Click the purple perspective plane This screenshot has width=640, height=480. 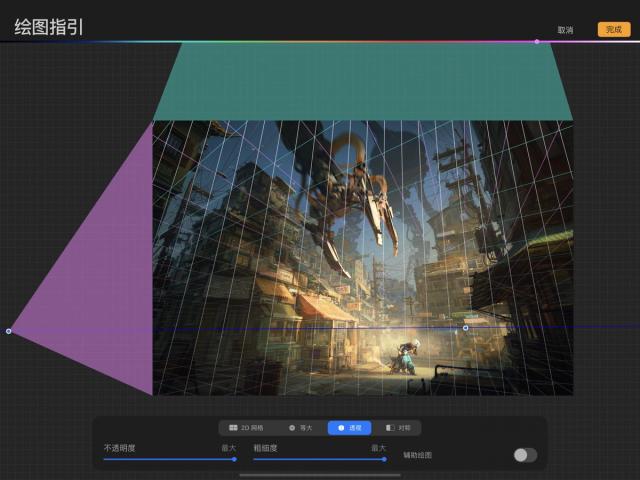click(x=100, y=290)
